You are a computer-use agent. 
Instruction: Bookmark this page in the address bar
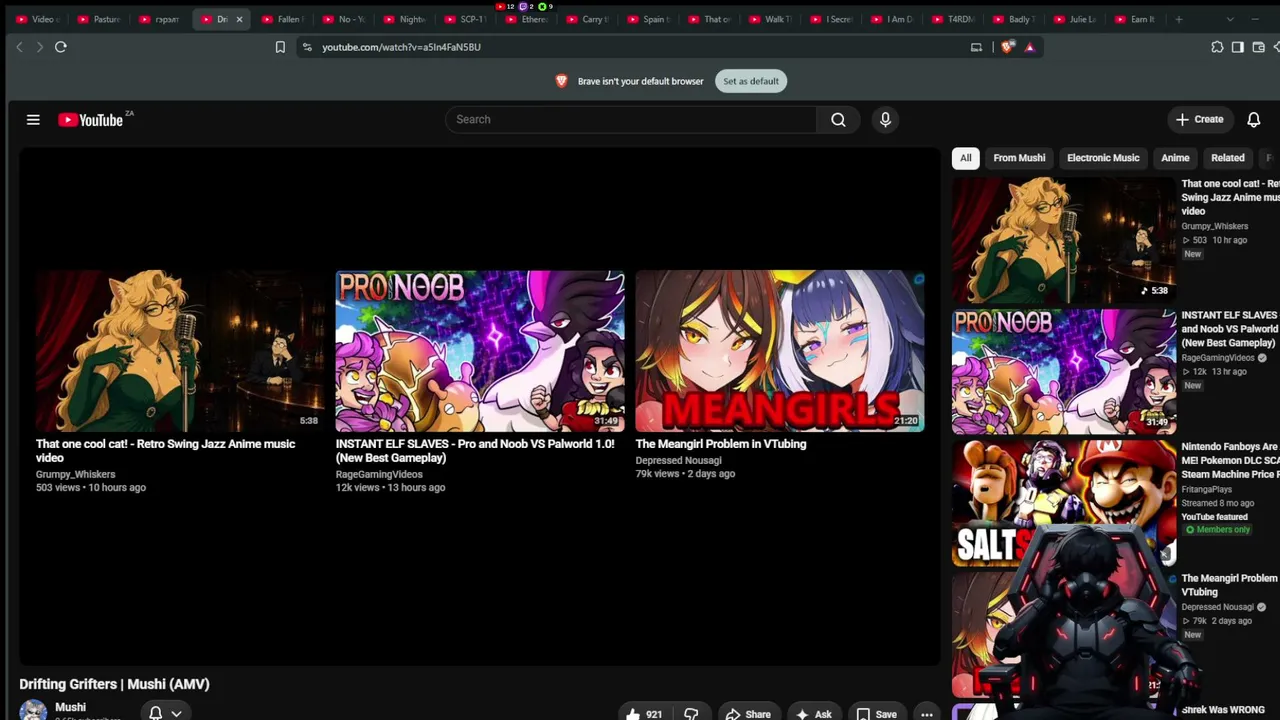280,47
